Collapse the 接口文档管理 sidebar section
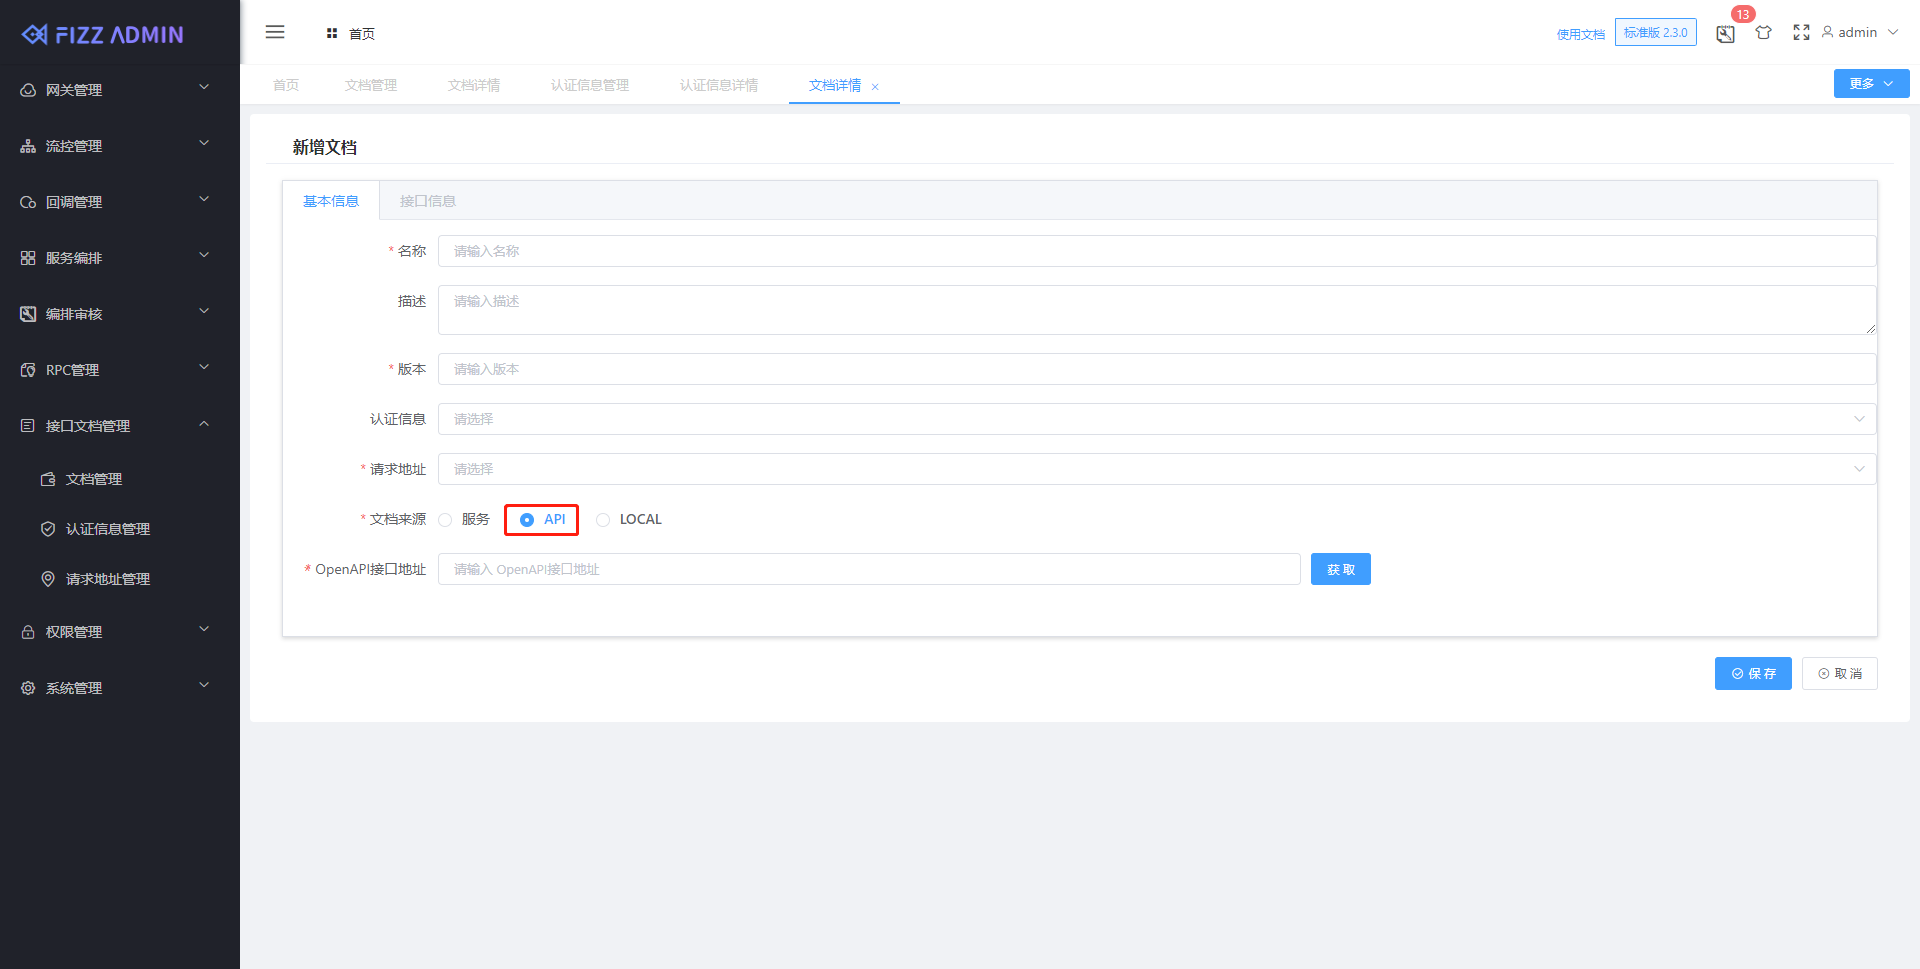Viewport: 1920px width, 969px height. point(115,425)
